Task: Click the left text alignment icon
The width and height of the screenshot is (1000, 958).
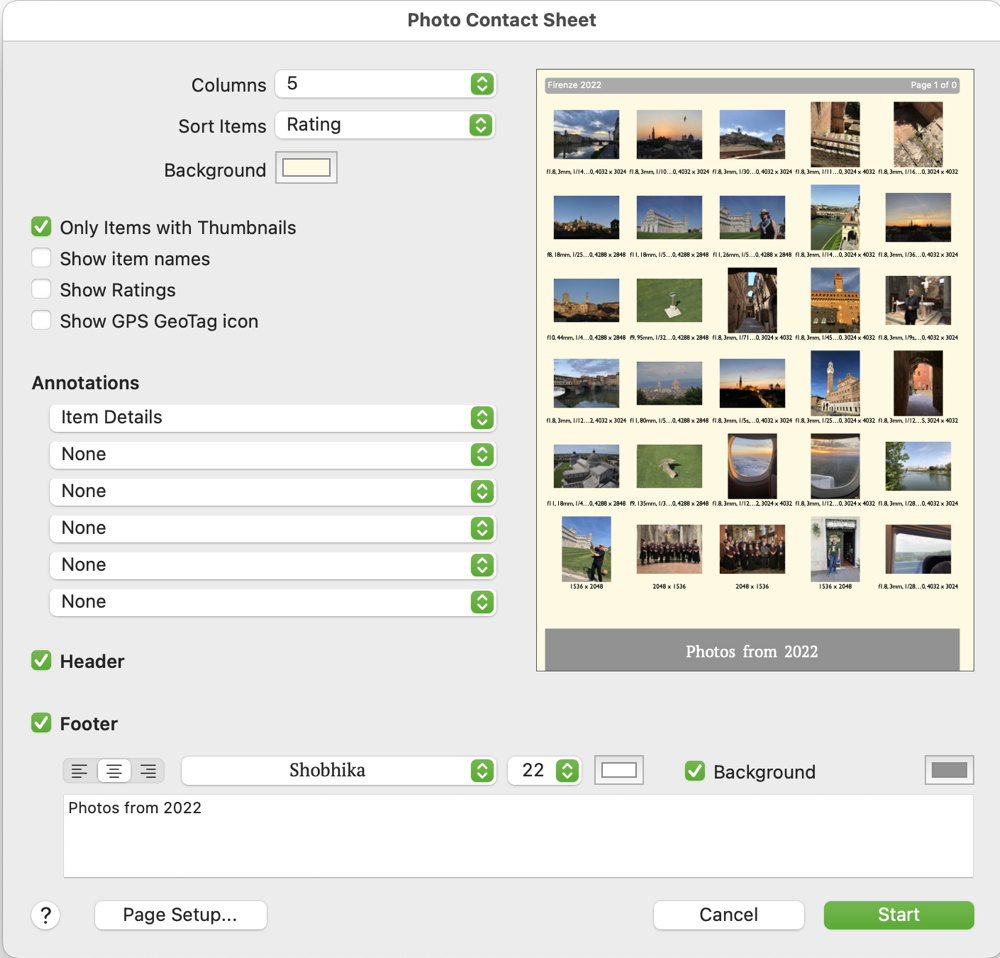Action: coord(80,771)
